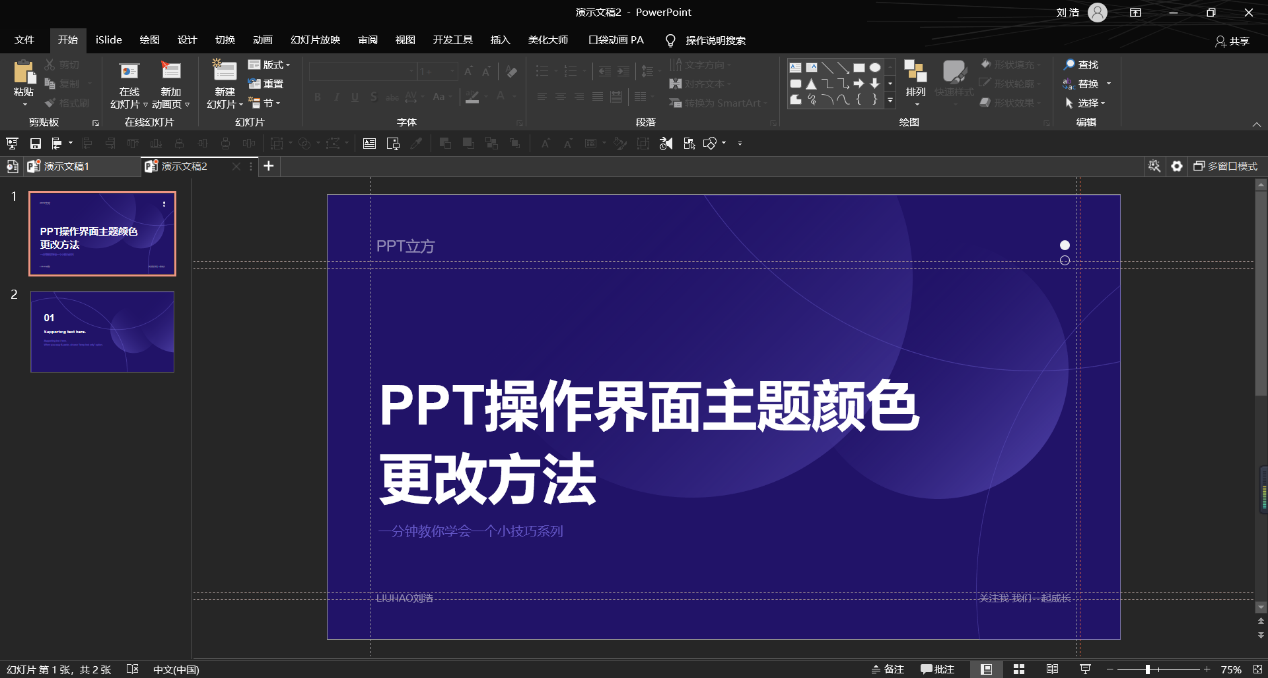Click the 75% zoom level

pyautogui.click(x=1231, y=669)
